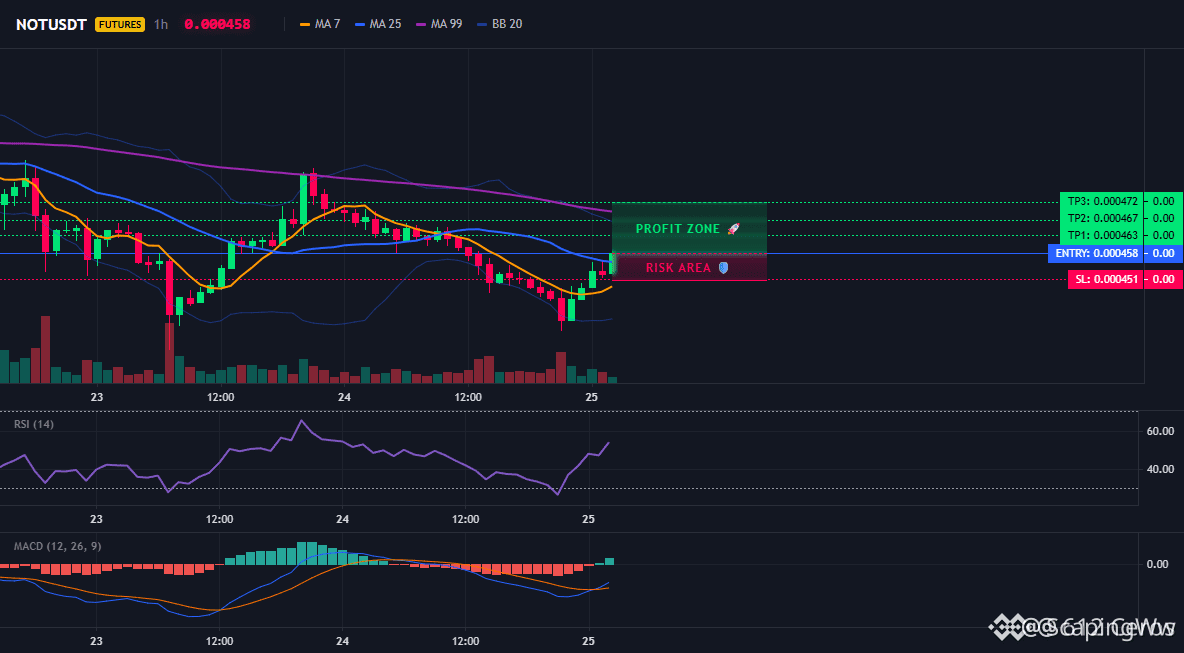The image size is (1184, 653).
Task: Click the MA 7 legend entry
Action: tap(320, 24)
